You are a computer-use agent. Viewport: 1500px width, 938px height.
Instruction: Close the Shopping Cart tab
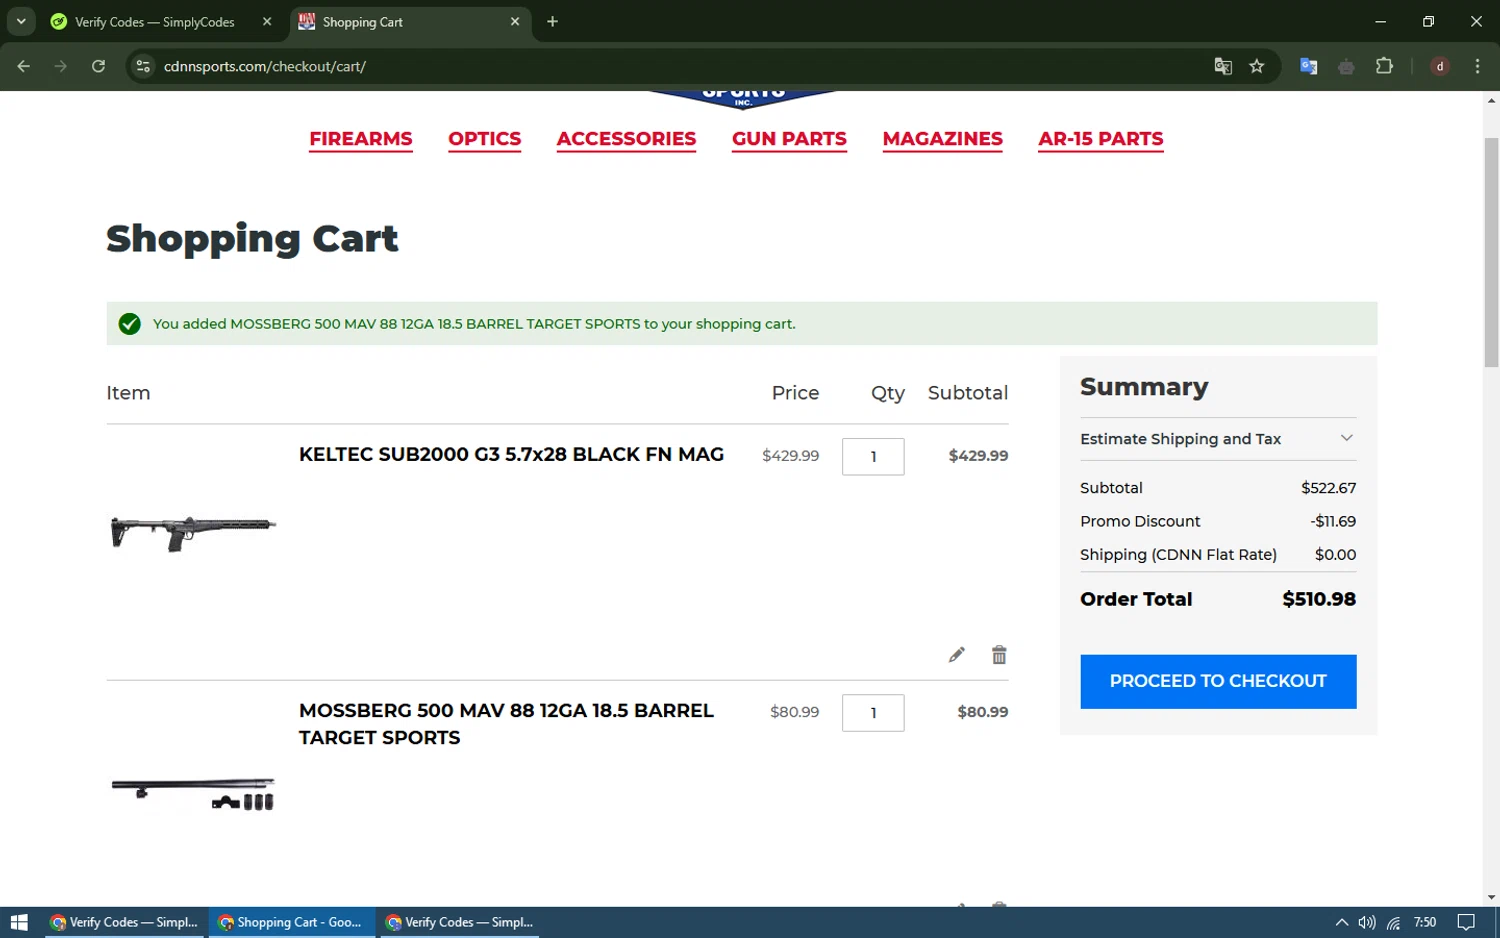coord(515,21)
